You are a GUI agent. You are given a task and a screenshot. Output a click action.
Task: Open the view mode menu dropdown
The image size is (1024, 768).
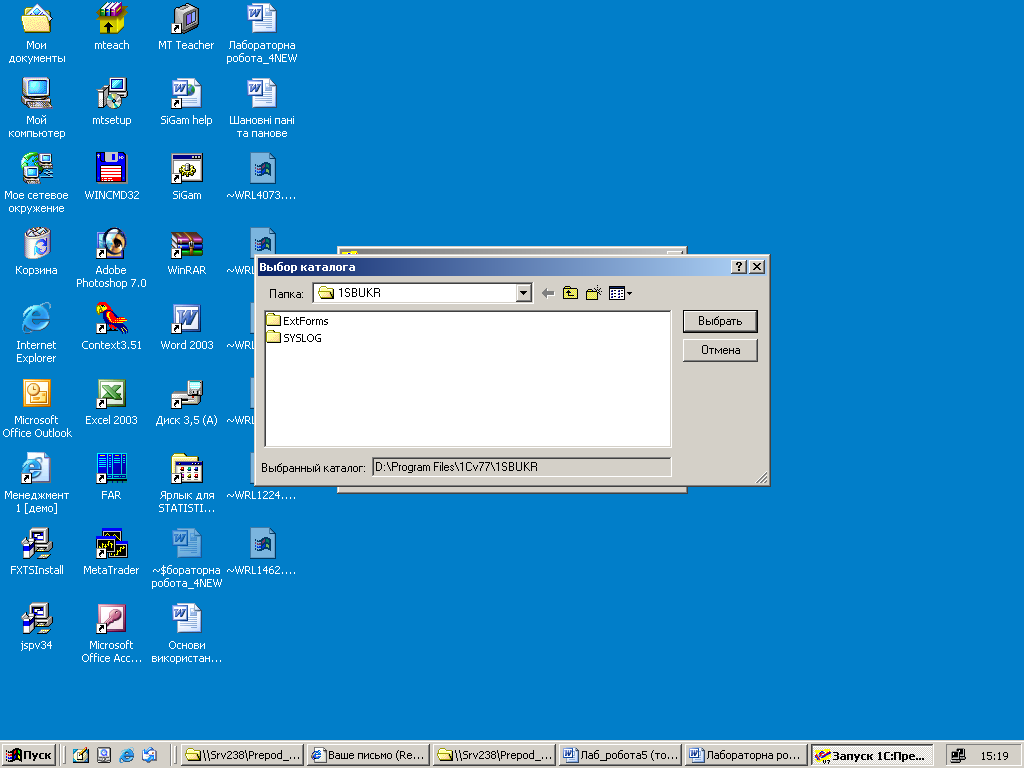coord(620,293)
